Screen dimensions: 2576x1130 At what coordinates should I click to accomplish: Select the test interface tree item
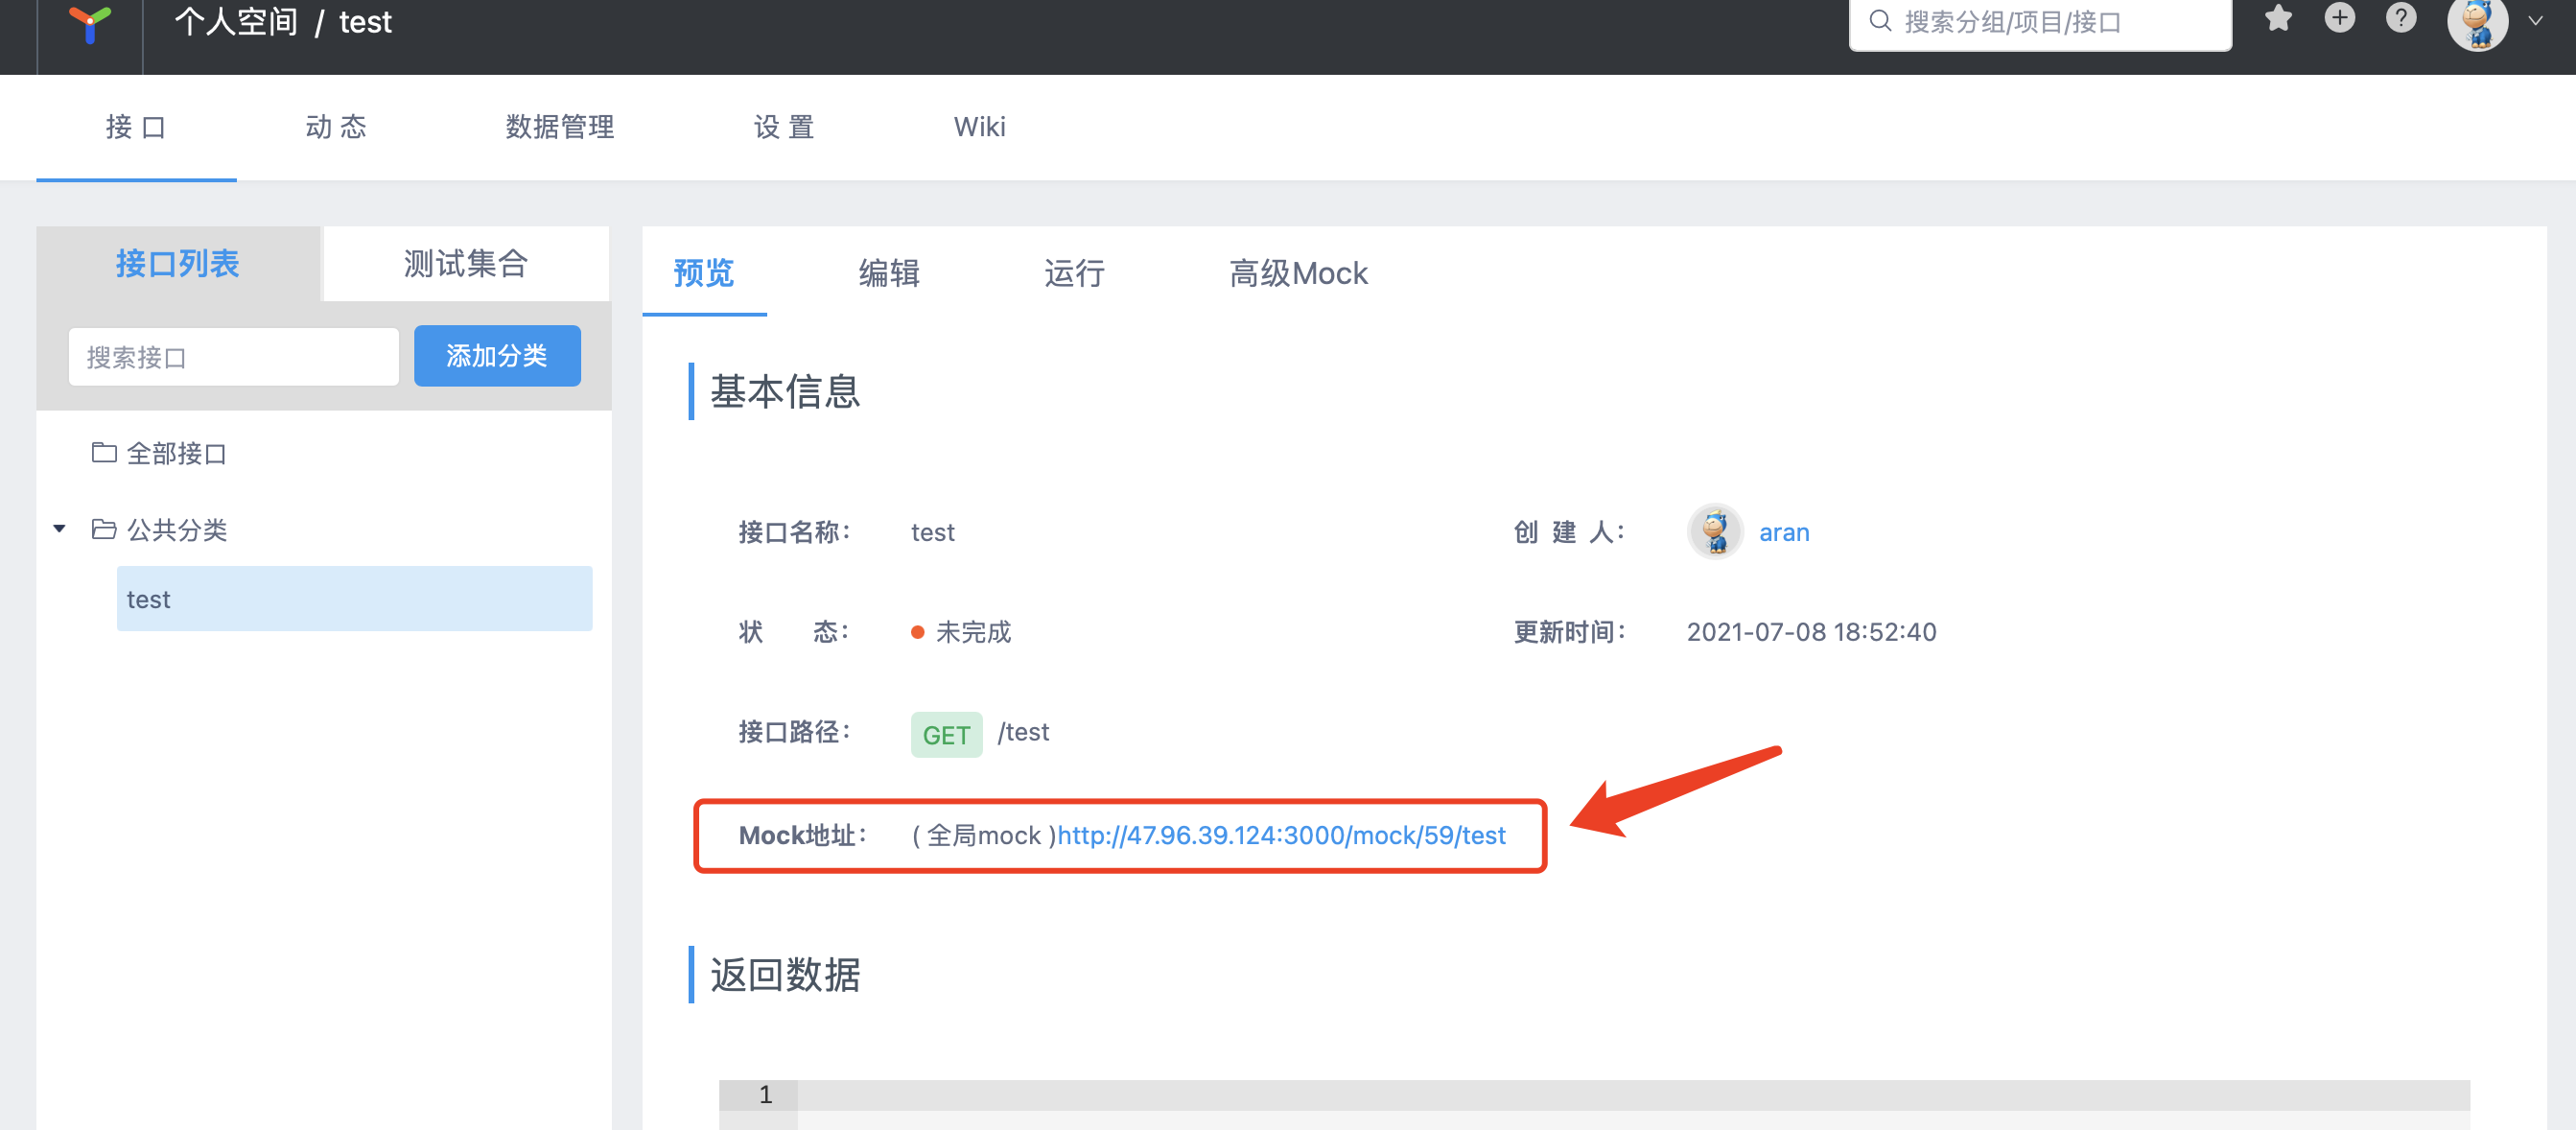354,599
